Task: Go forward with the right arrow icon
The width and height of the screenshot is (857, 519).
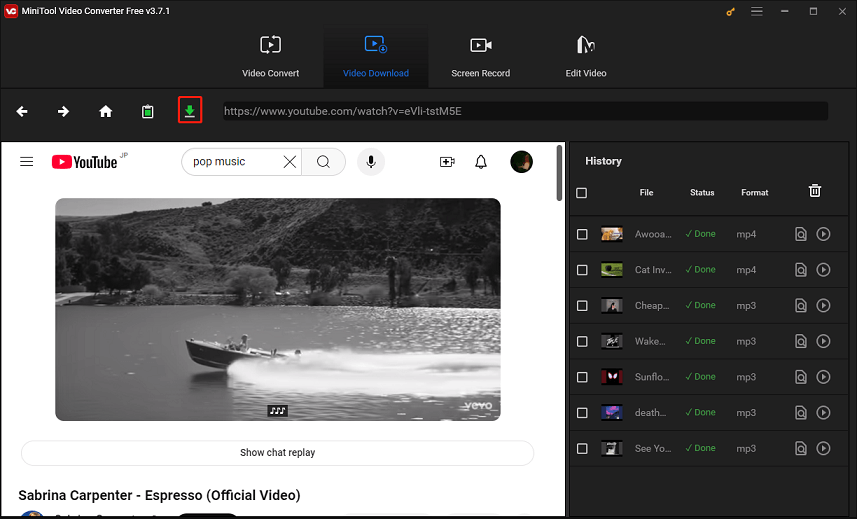Action: pyautogui.click(x=63, y=111)
